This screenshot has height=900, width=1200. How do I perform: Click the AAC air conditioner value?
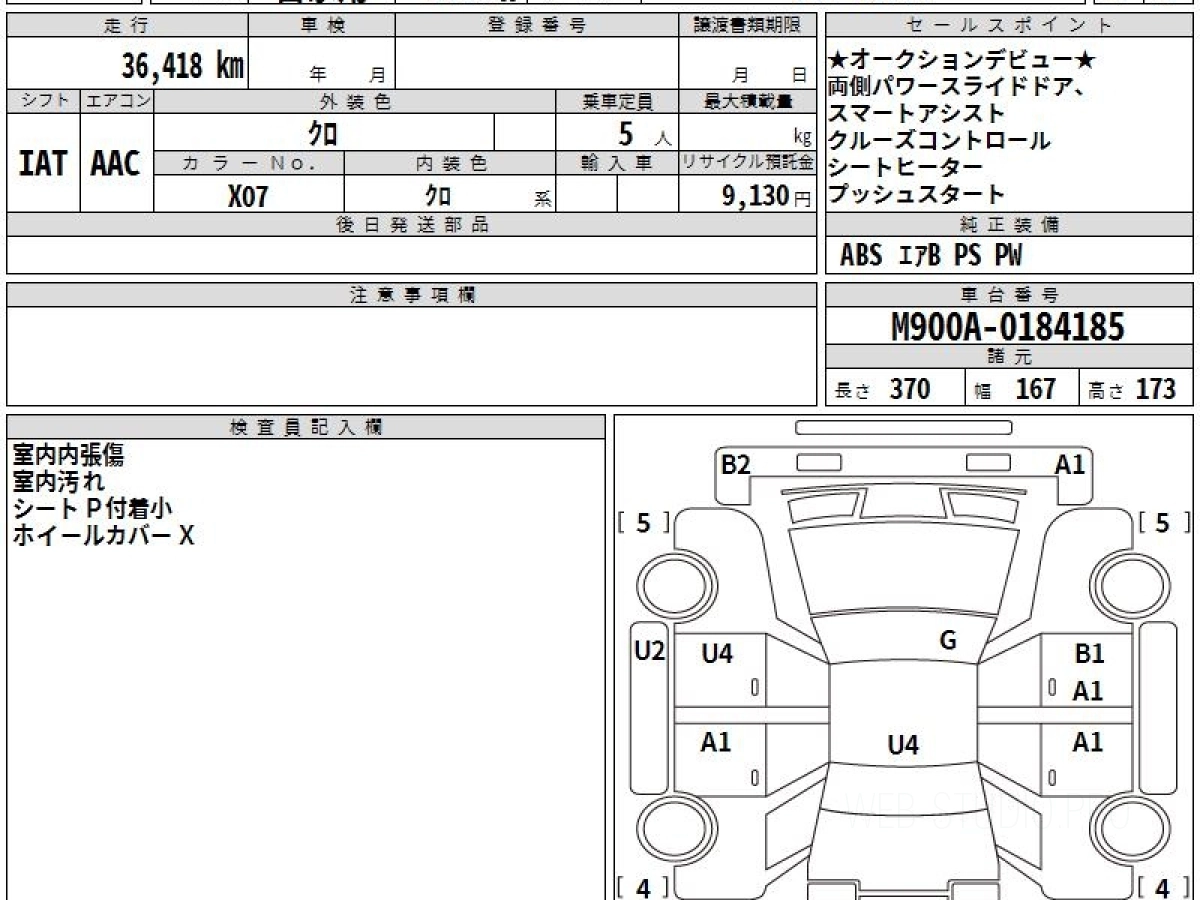pos(116,163)
